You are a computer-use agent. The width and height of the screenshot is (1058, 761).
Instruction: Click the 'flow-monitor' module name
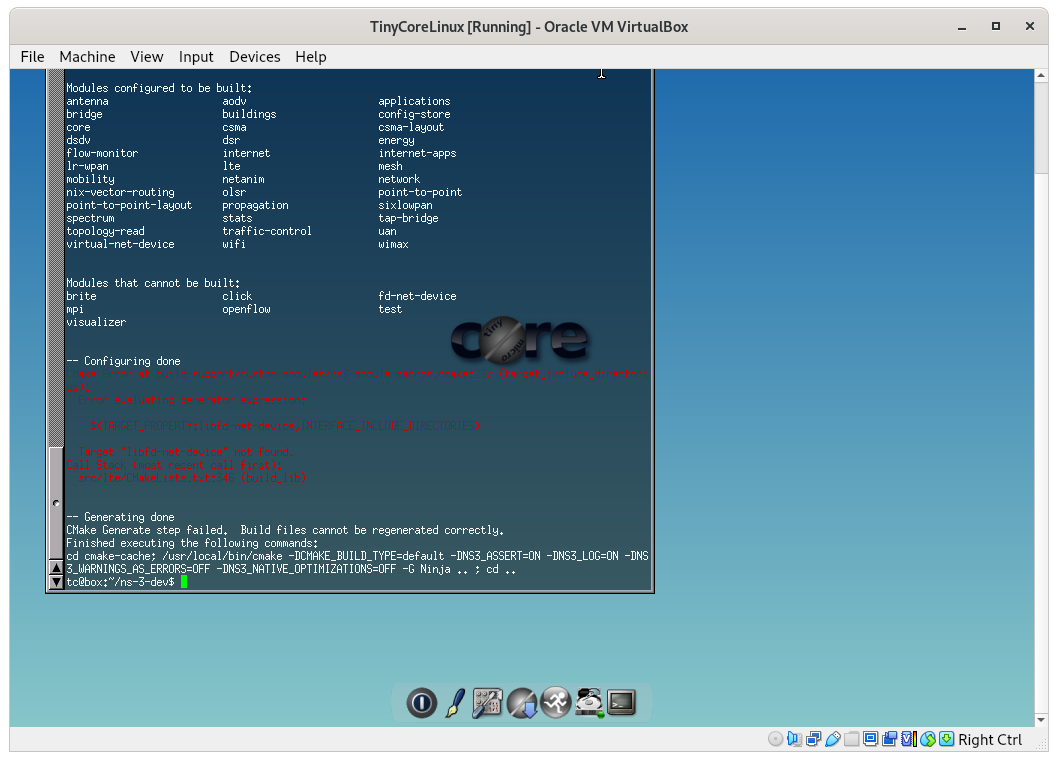click(102, 153)
